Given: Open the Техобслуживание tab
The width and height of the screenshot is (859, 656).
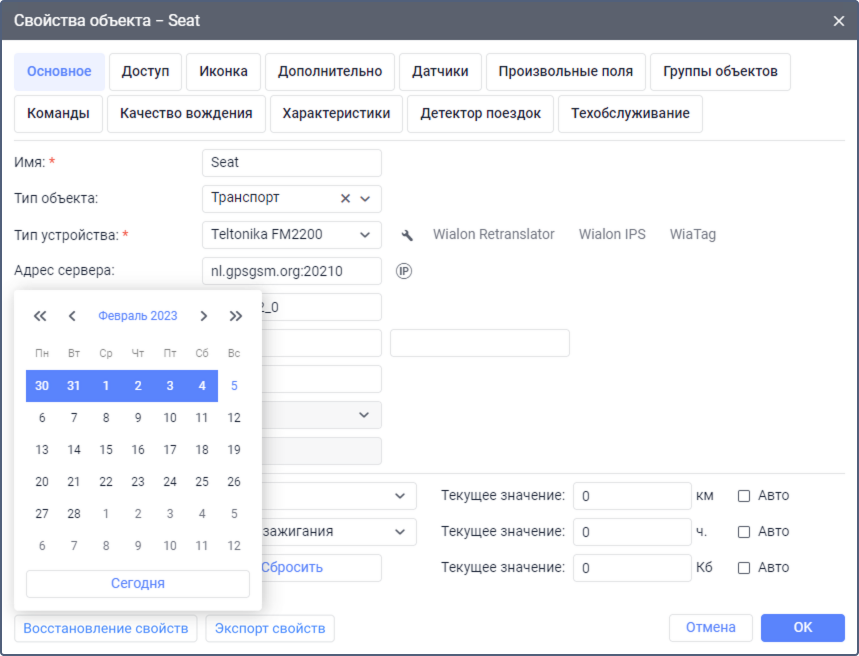Looking at the screenshot, I should (630, 114).
